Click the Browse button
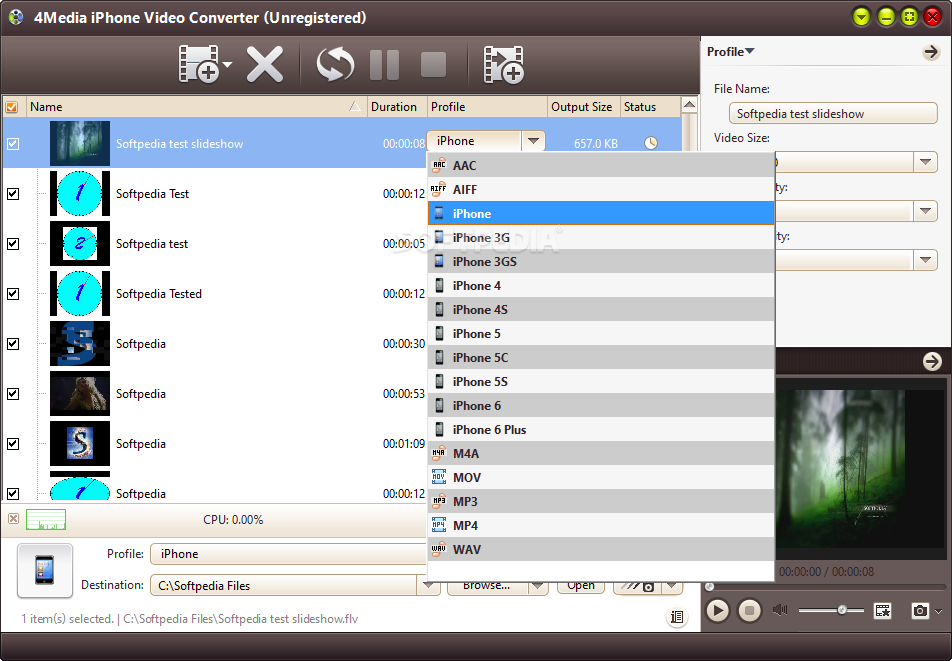The image size is (952, 661). pyautogui.click(x=487, y=586)
